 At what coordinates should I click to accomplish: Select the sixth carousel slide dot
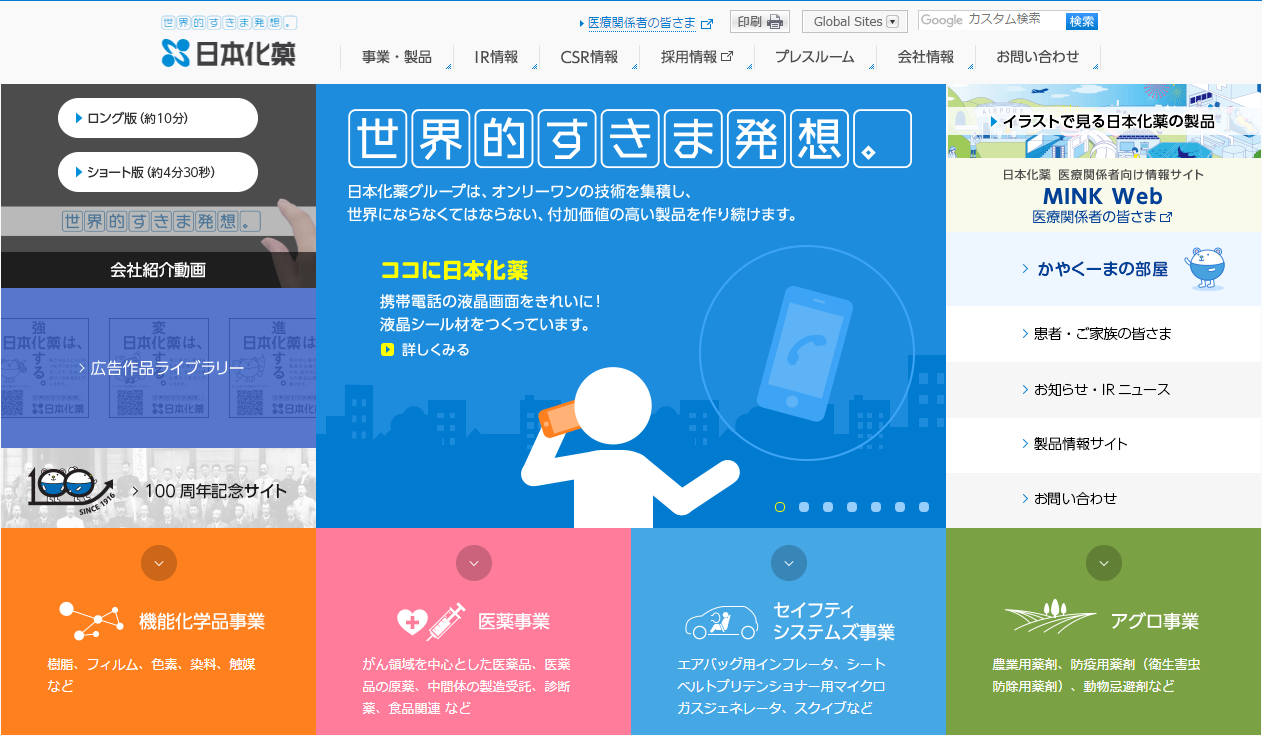pyautogui.click(x=900, y=507)
